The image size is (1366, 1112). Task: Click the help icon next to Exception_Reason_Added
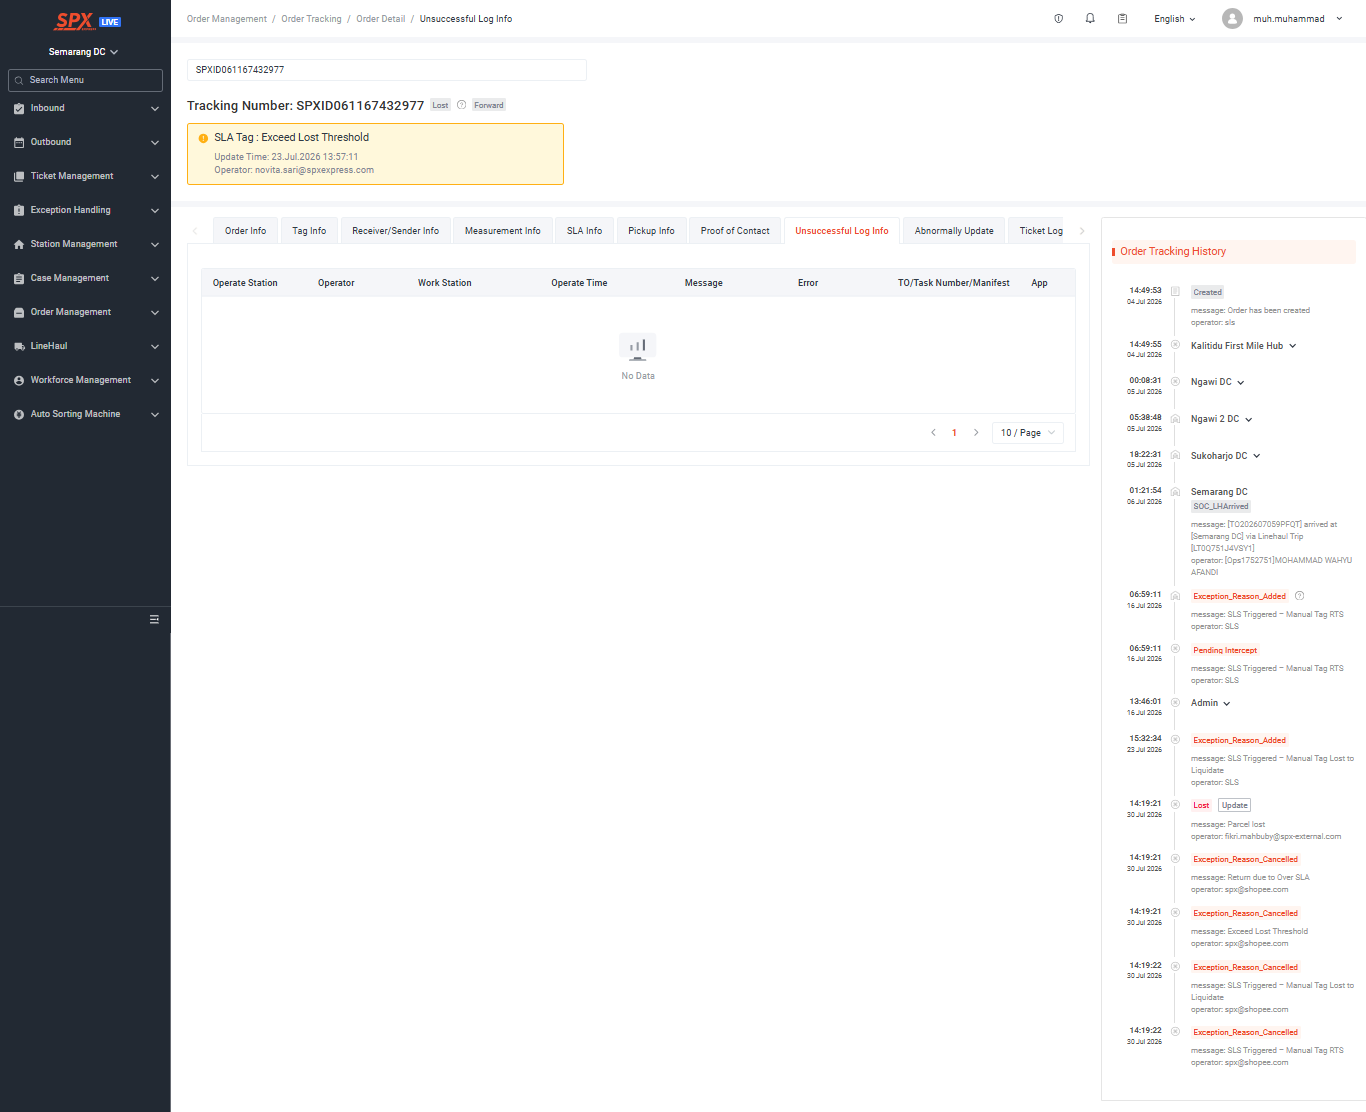click(x=1300, y=596)
